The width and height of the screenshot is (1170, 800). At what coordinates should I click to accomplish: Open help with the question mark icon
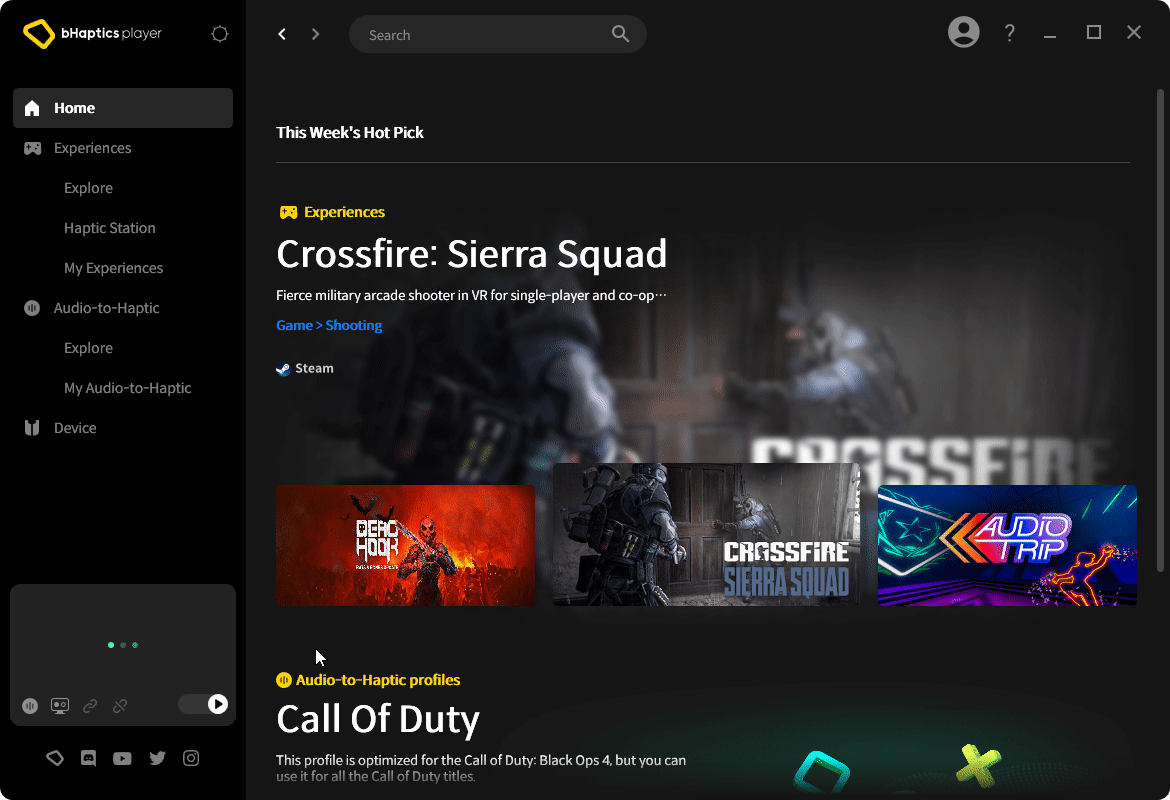pyautogui.click(x=1010, y=33)
